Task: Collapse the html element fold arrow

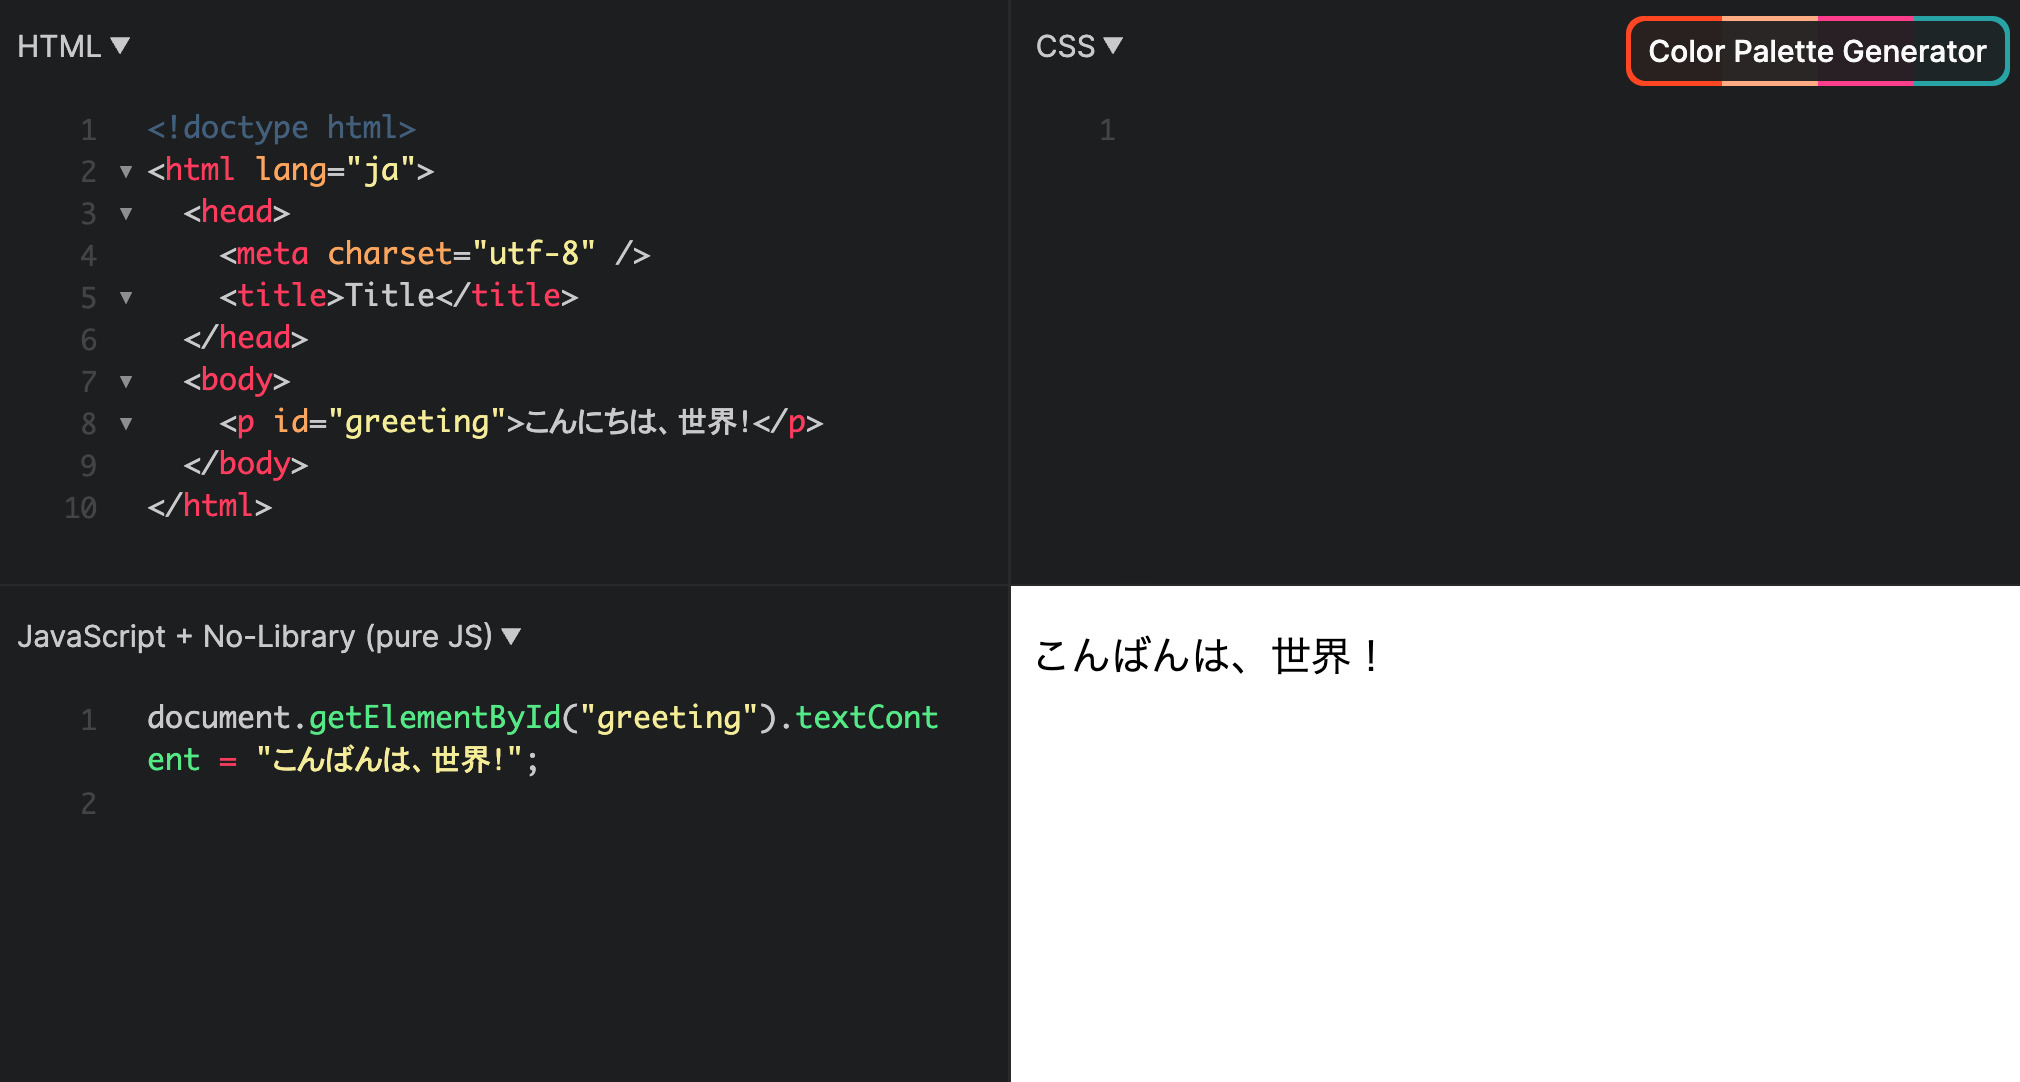Action: pyautogui.click(x=125, y=172)
